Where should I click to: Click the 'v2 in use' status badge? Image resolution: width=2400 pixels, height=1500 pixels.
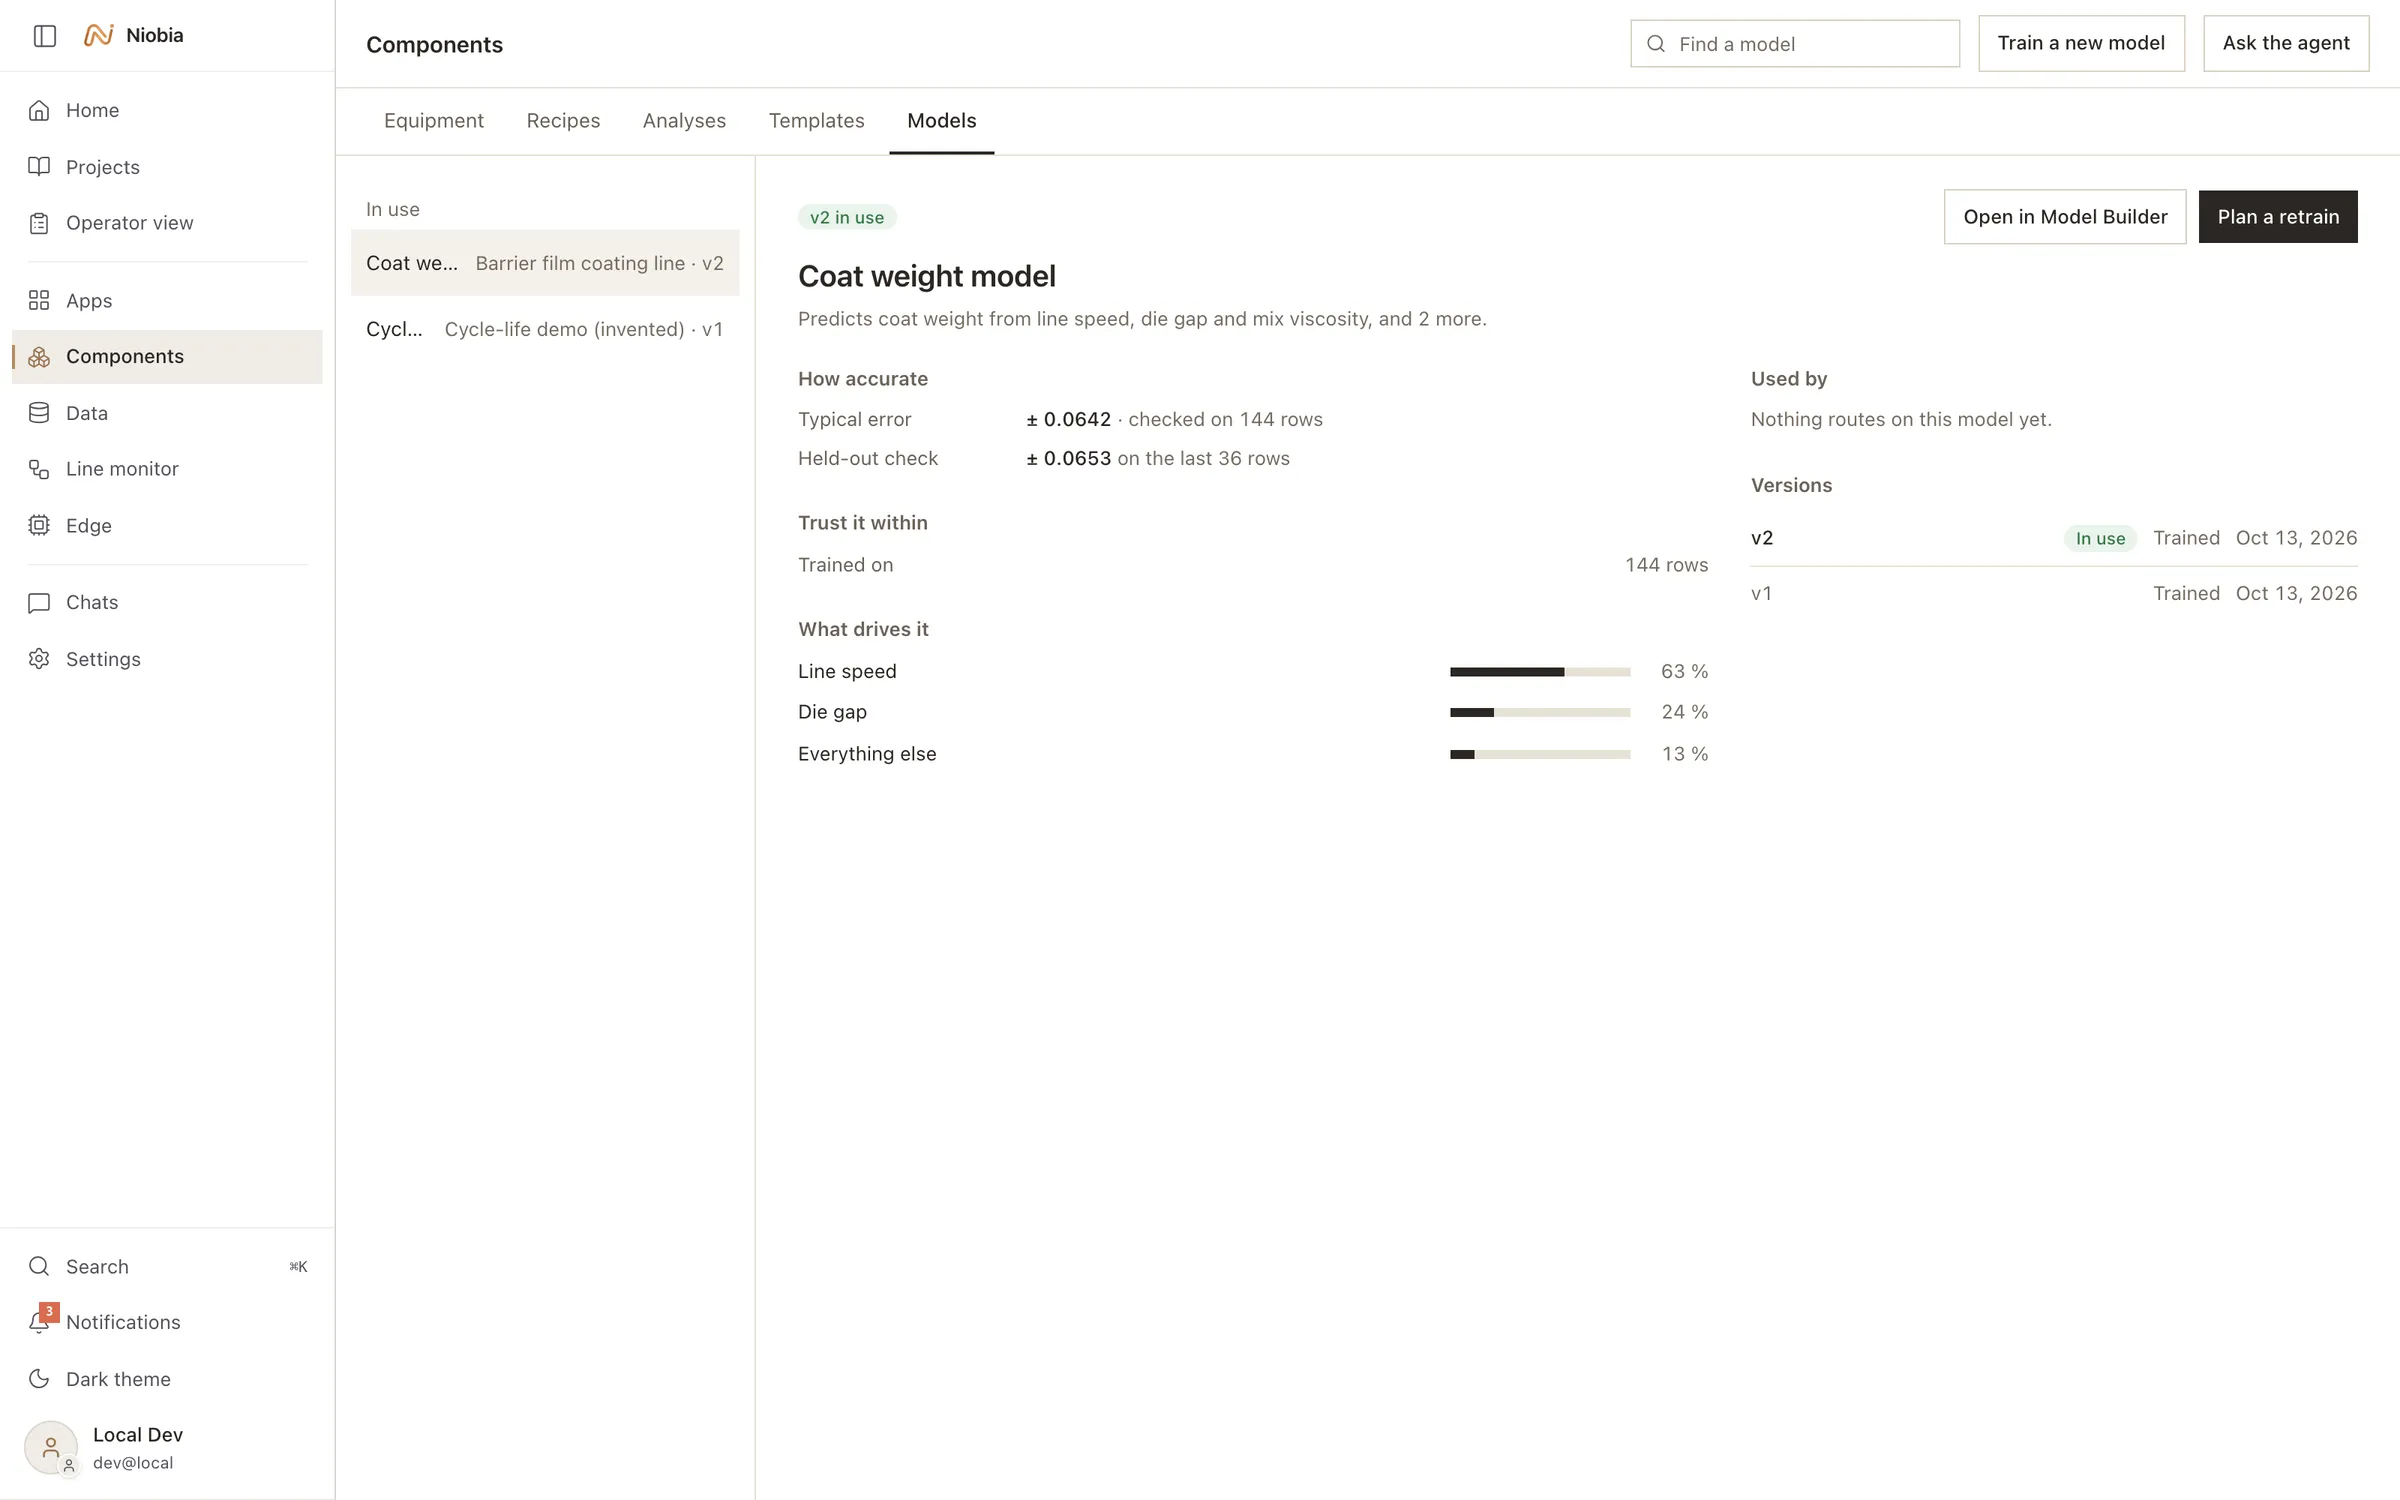point(847,217)
